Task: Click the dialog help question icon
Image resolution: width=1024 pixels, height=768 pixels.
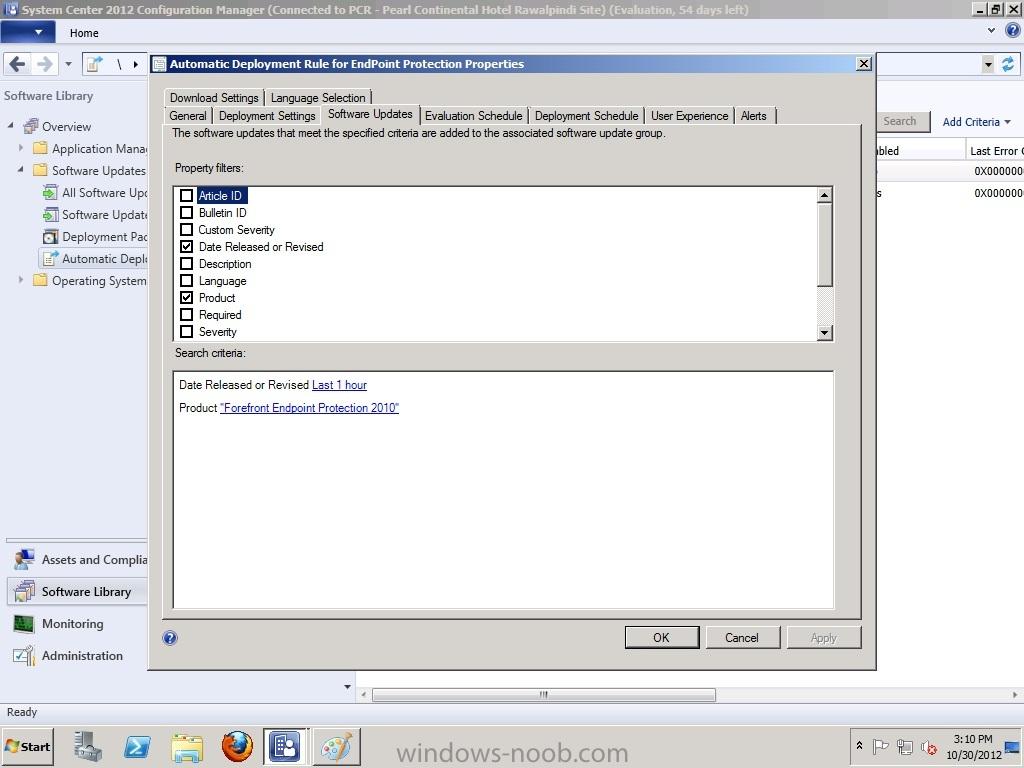Action: [170, 638]
